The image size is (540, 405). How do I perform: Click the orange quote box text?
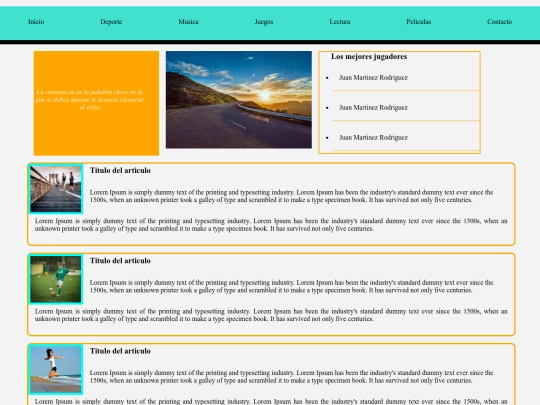click(90, 100)
